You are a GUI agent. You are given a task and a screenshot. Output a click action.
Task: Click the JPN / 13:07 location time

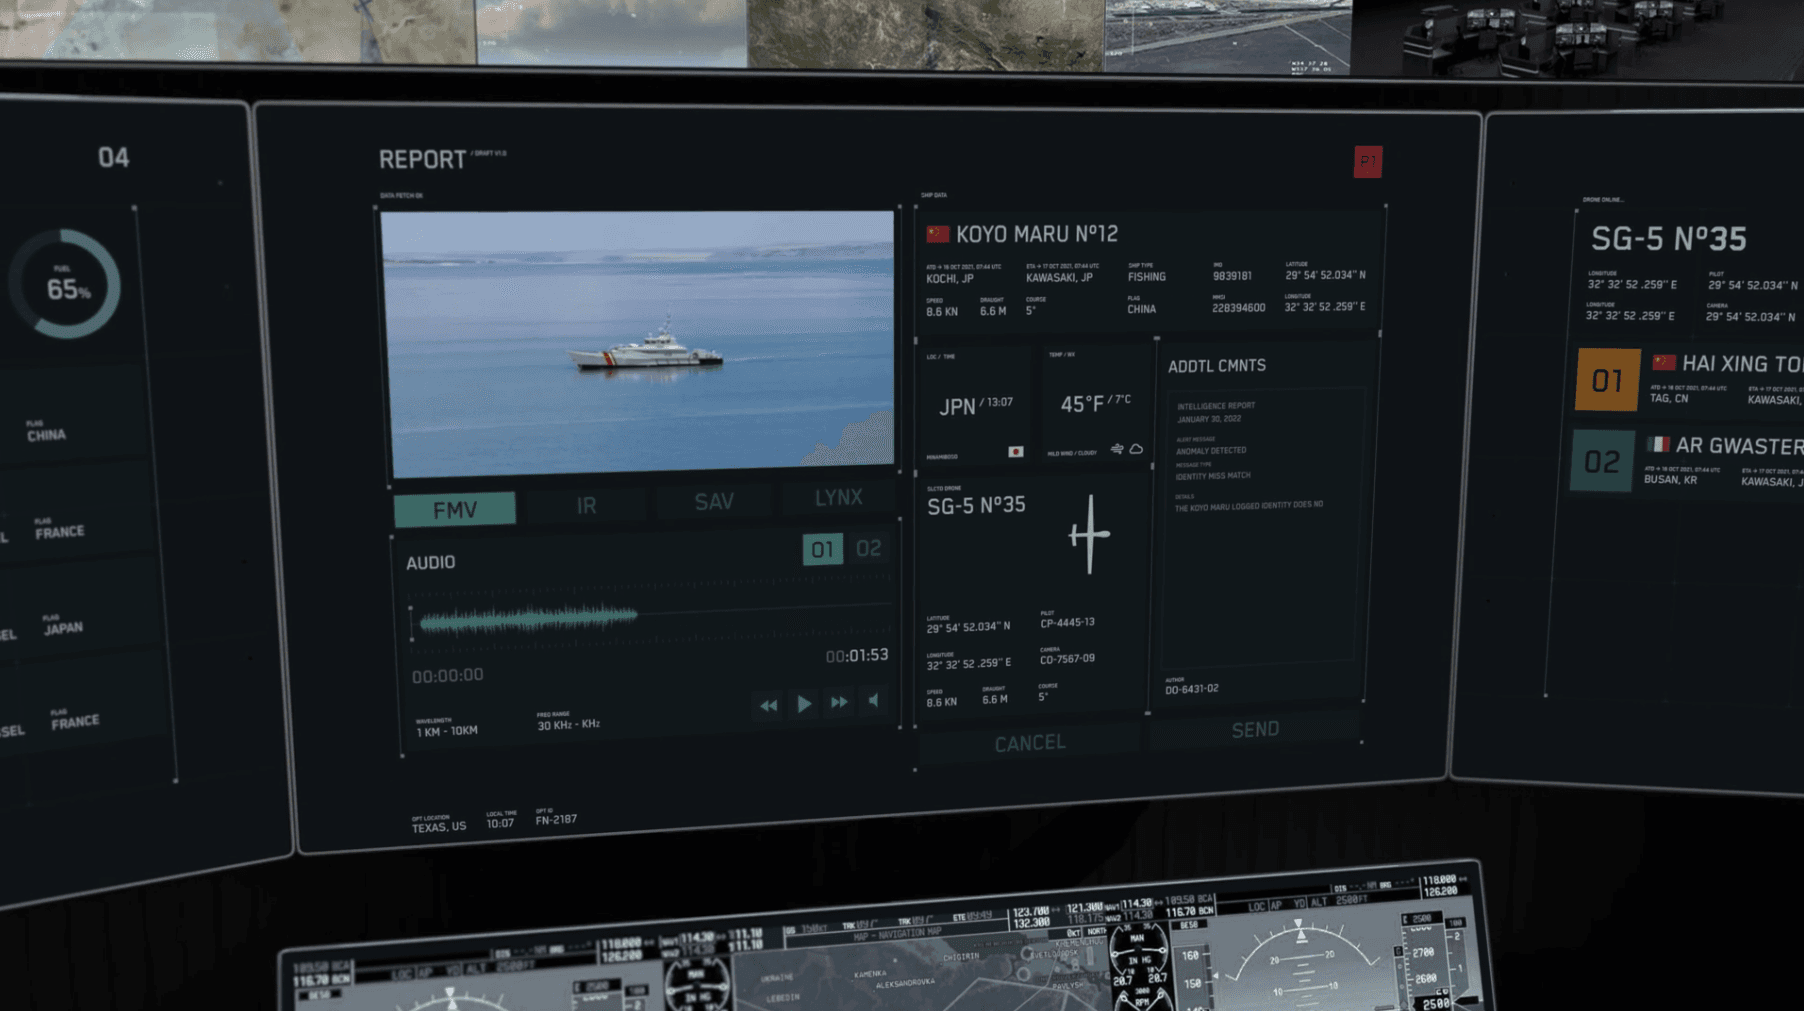(x=976, y=405)
